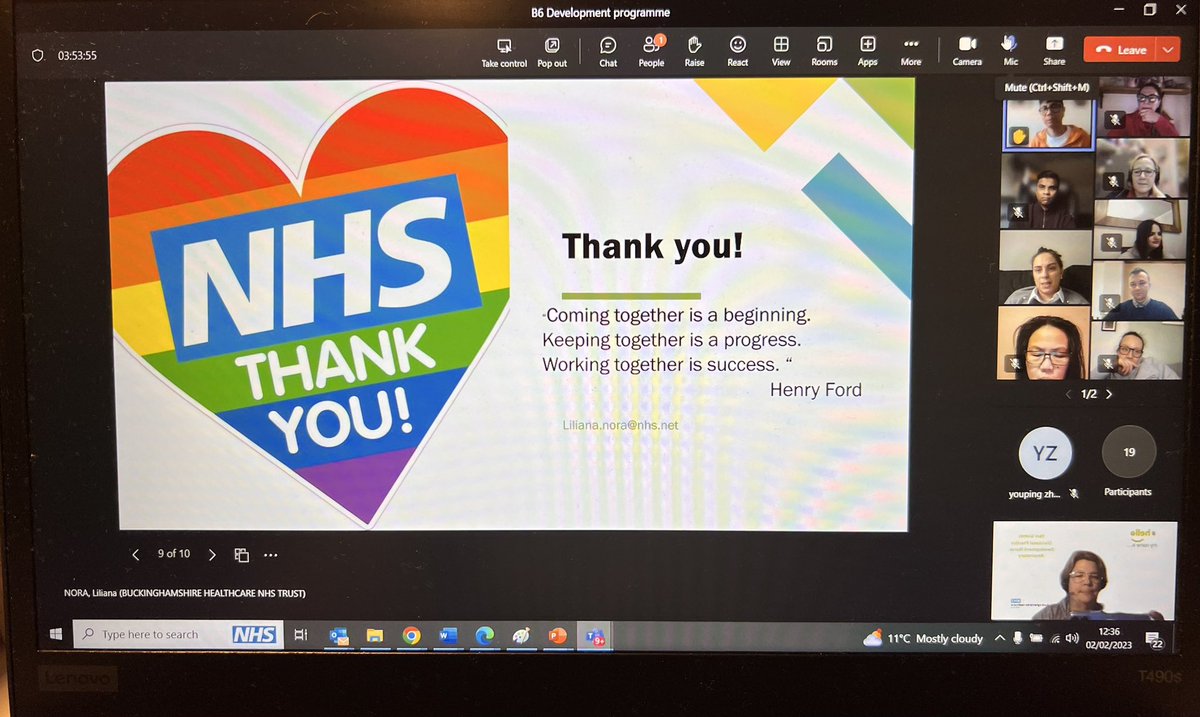Show hidden system tray icons chevron
This screenshot has width=1200, height=717.
tap(999, 638)
